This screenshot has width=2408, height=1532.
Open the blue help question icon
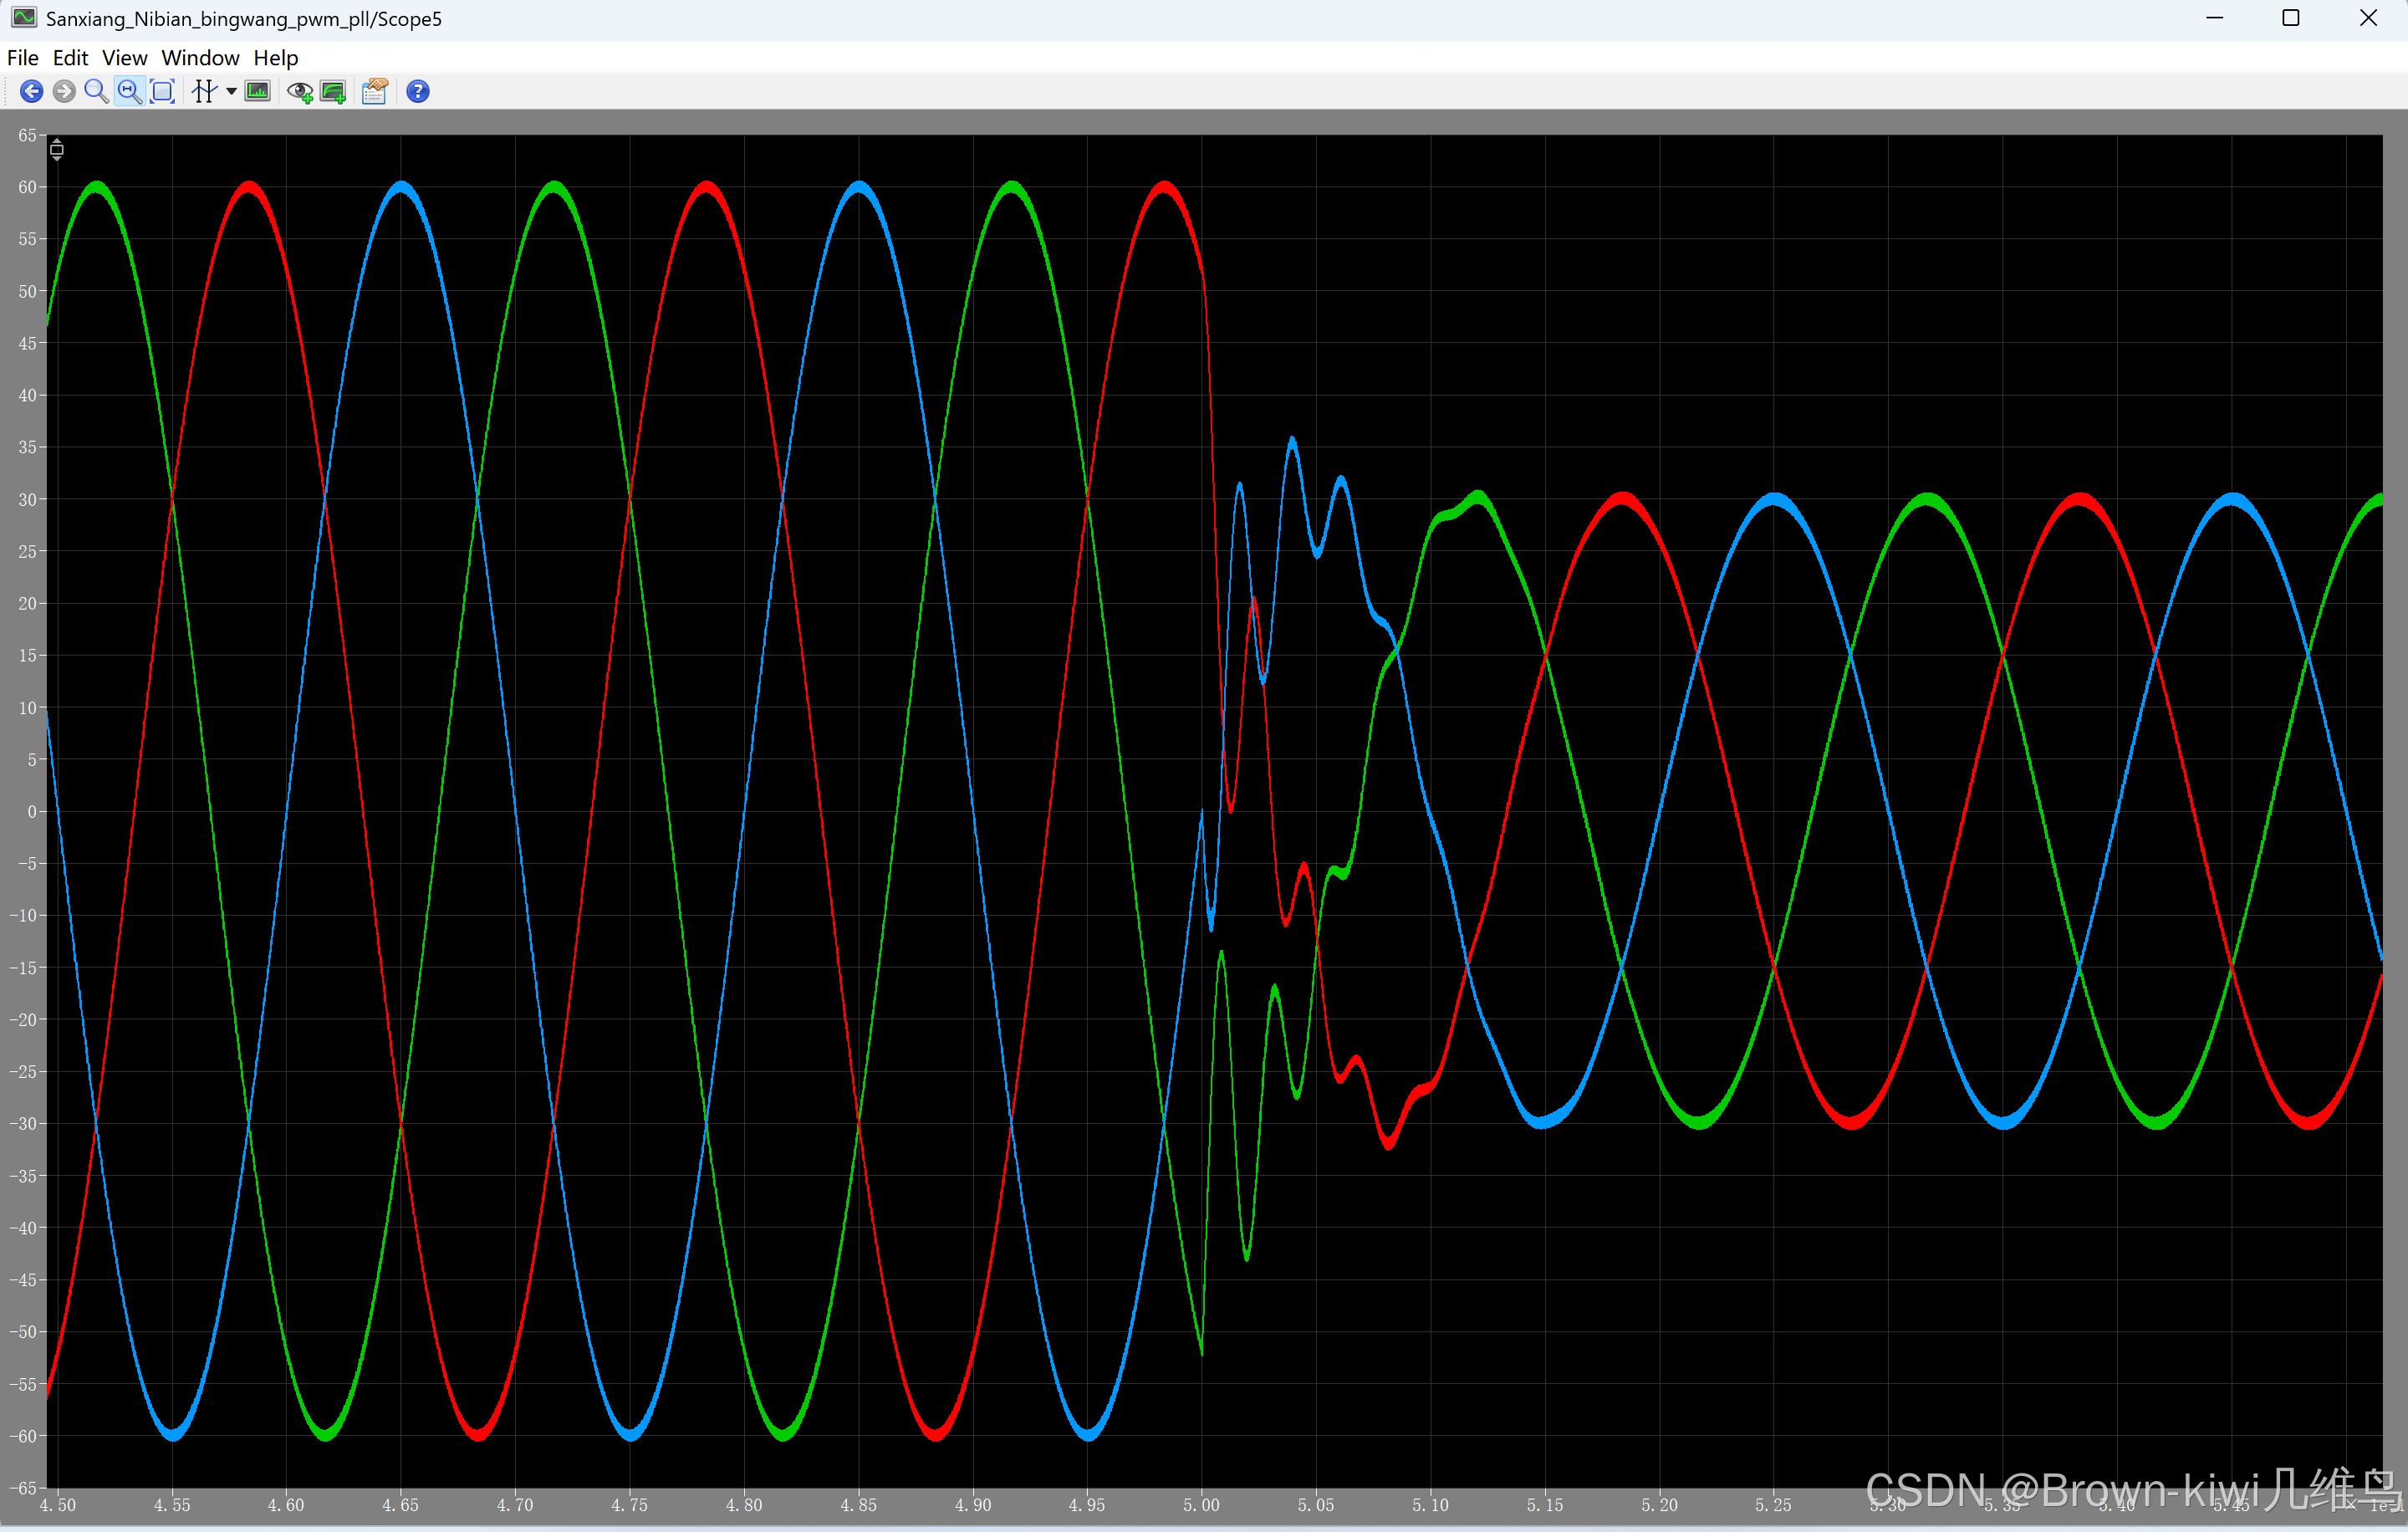[x=418, y=92]
